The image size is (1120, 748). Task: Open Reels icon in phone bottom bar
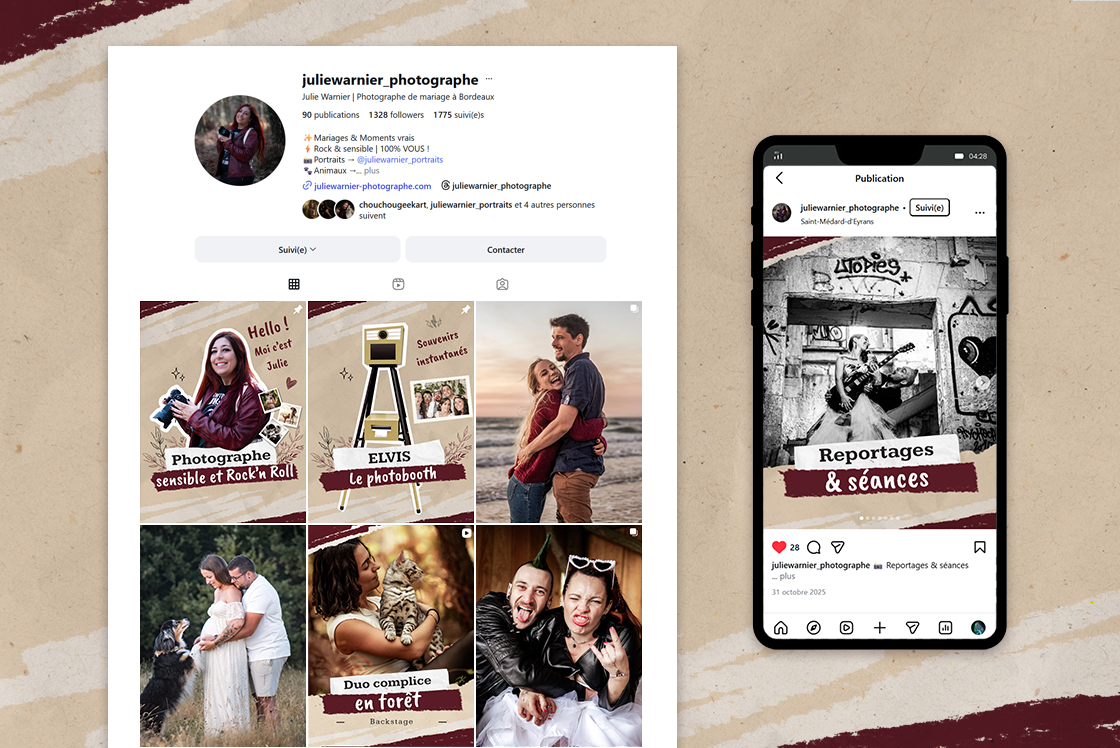[846, 628]
